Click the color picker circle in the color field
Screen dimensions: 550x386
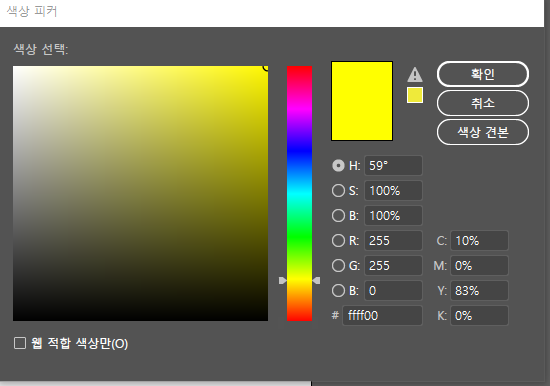pyautogui.click(x=266, y=67)
